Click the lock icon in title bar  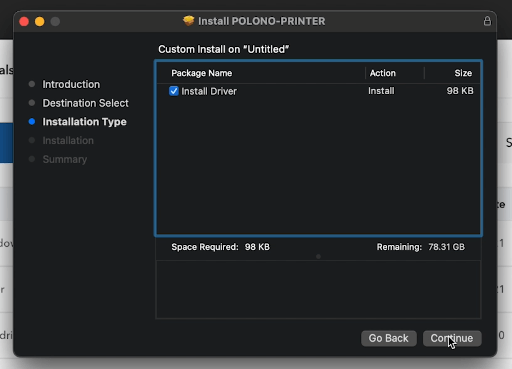(x=487, y=21)
